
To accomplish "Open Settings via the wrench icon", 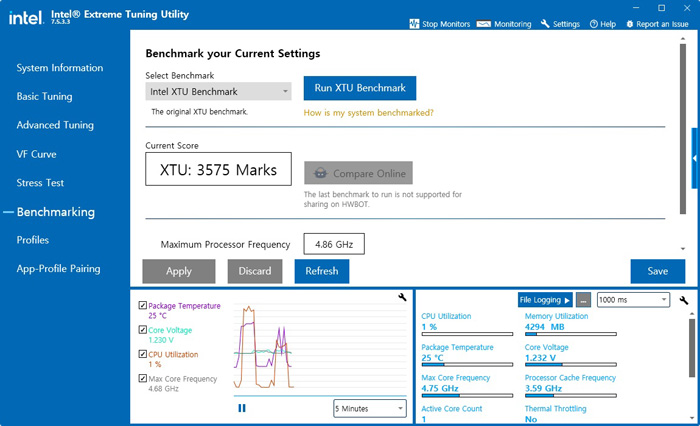I will tap(545, 24).
